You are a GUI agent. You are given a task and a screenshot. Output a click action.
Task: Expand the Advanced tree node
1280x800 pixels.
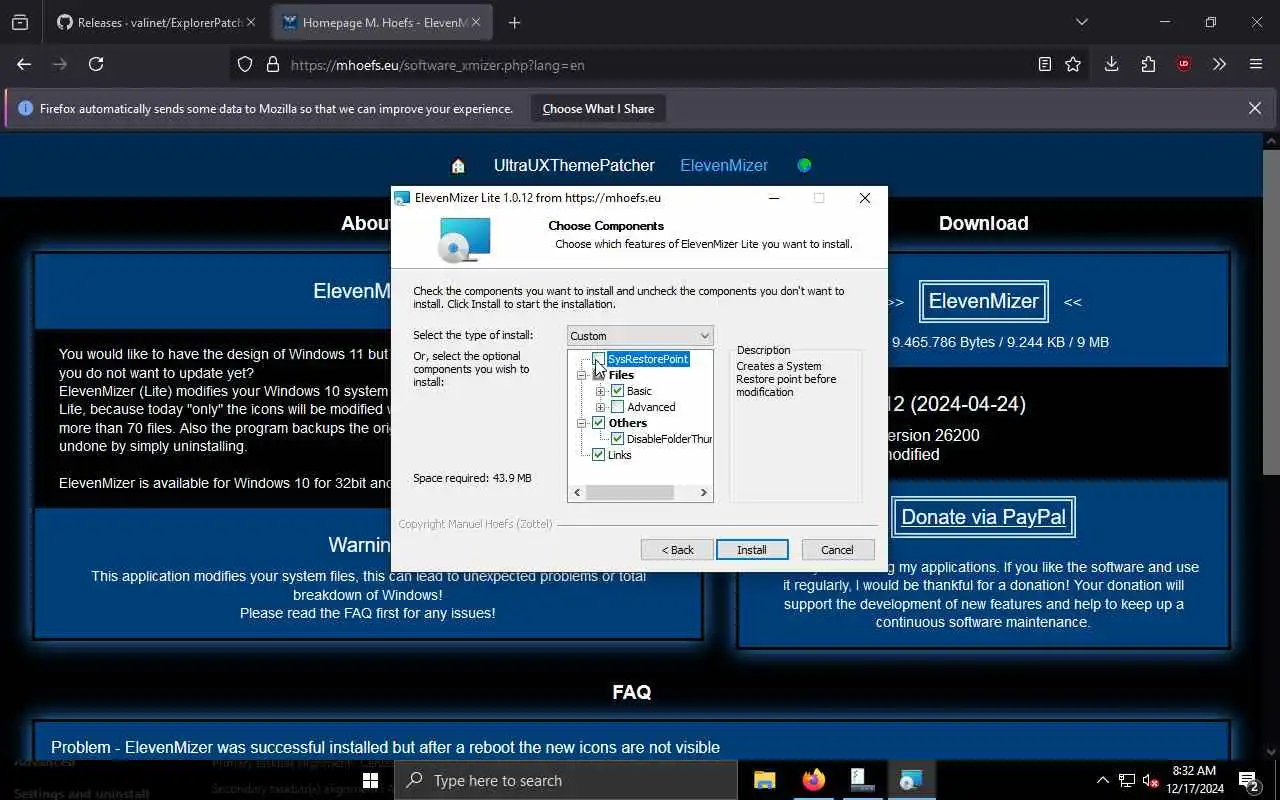click(600, 407)
